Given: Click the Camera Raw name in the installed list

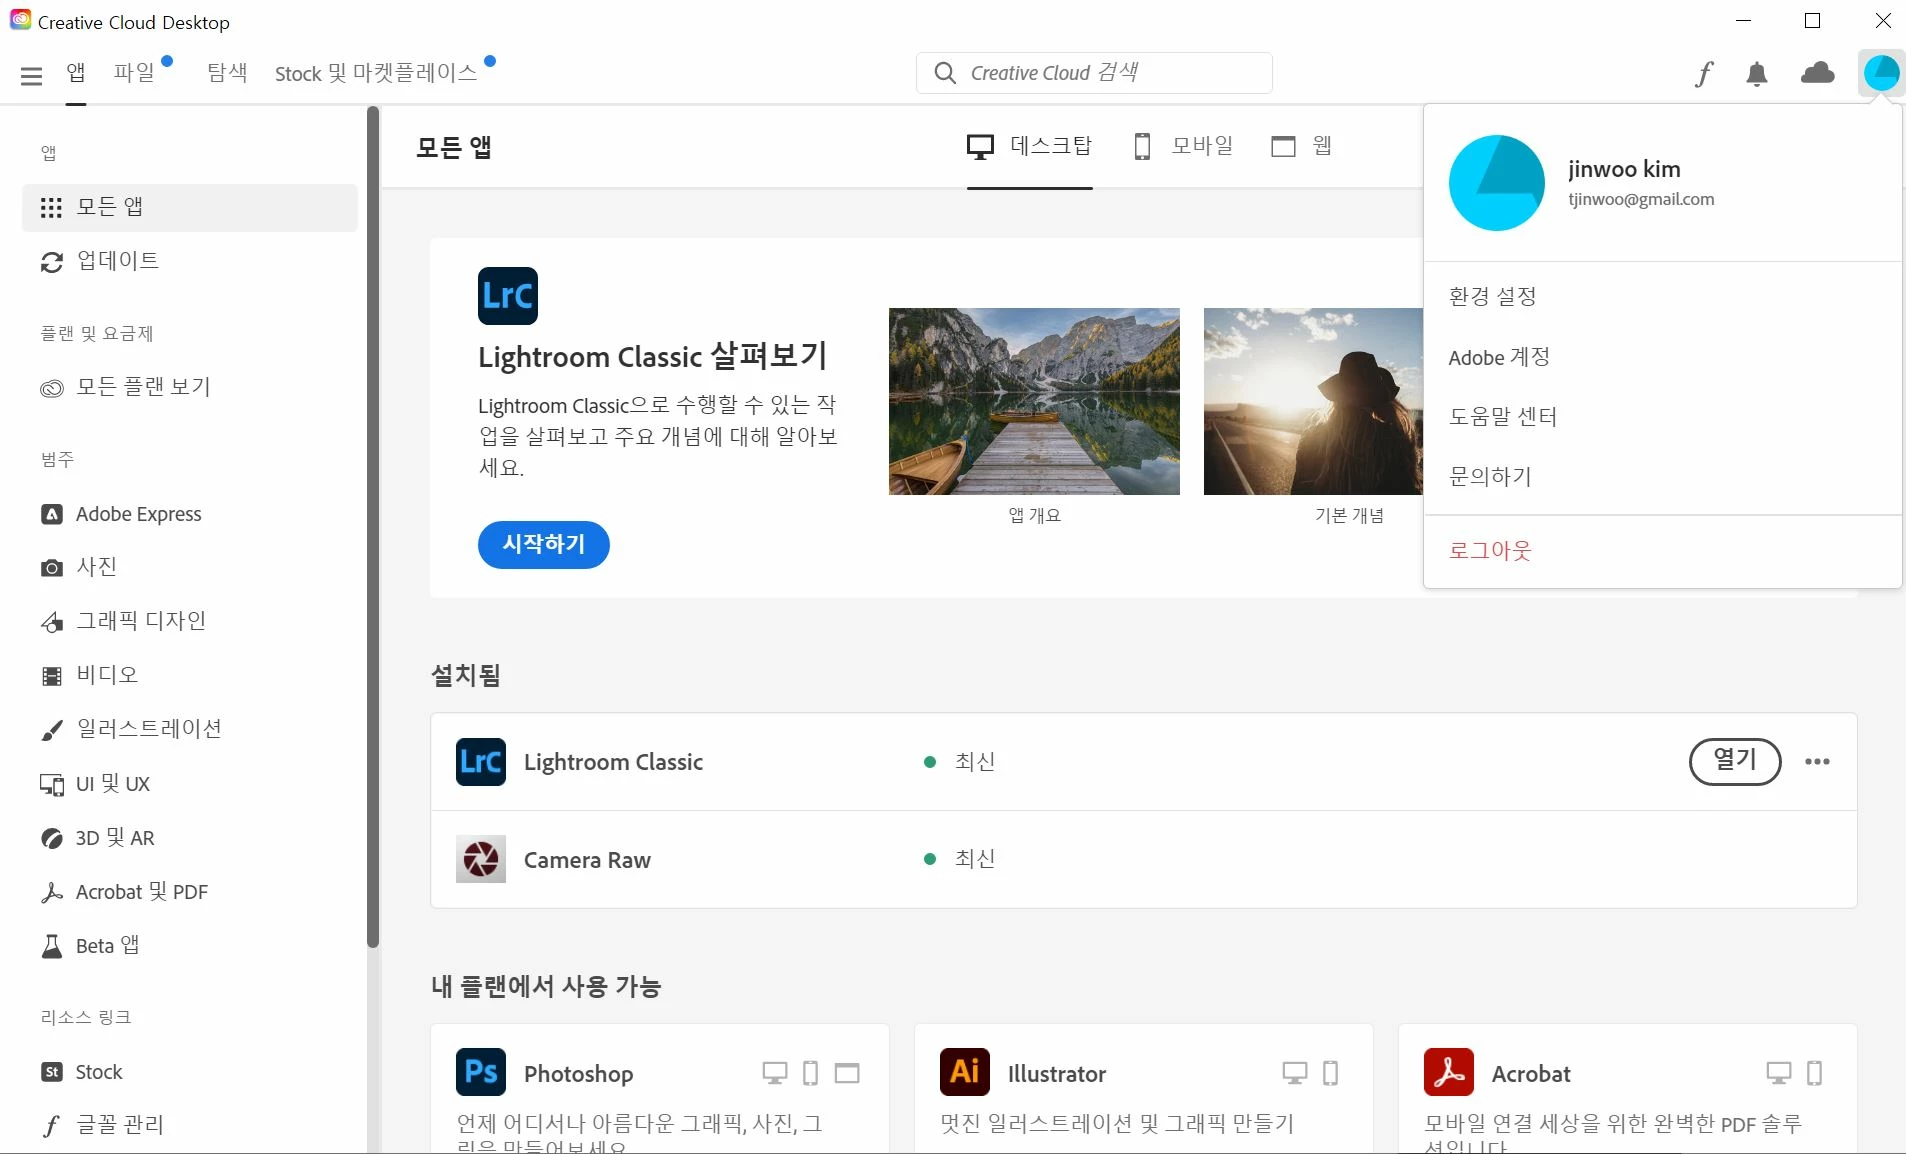Looking at the screenshot, I should (587, 860).
